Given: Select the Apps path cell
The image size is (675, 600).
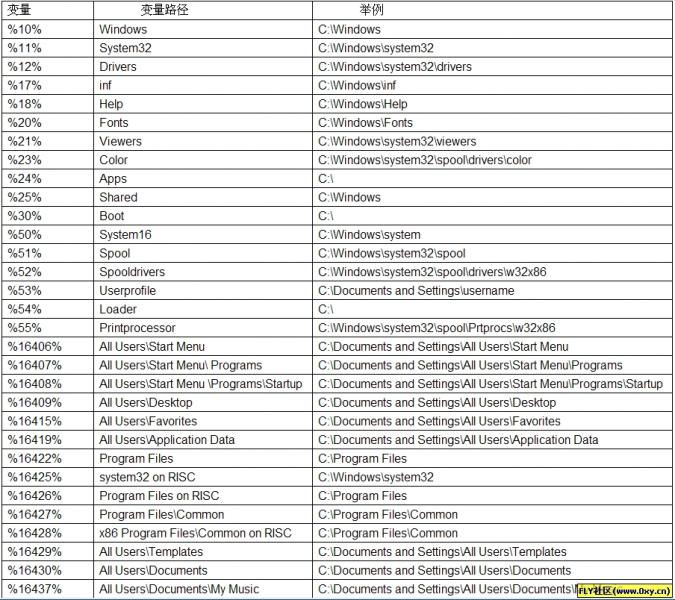Looking at the screenshot, I should point(203,179).
